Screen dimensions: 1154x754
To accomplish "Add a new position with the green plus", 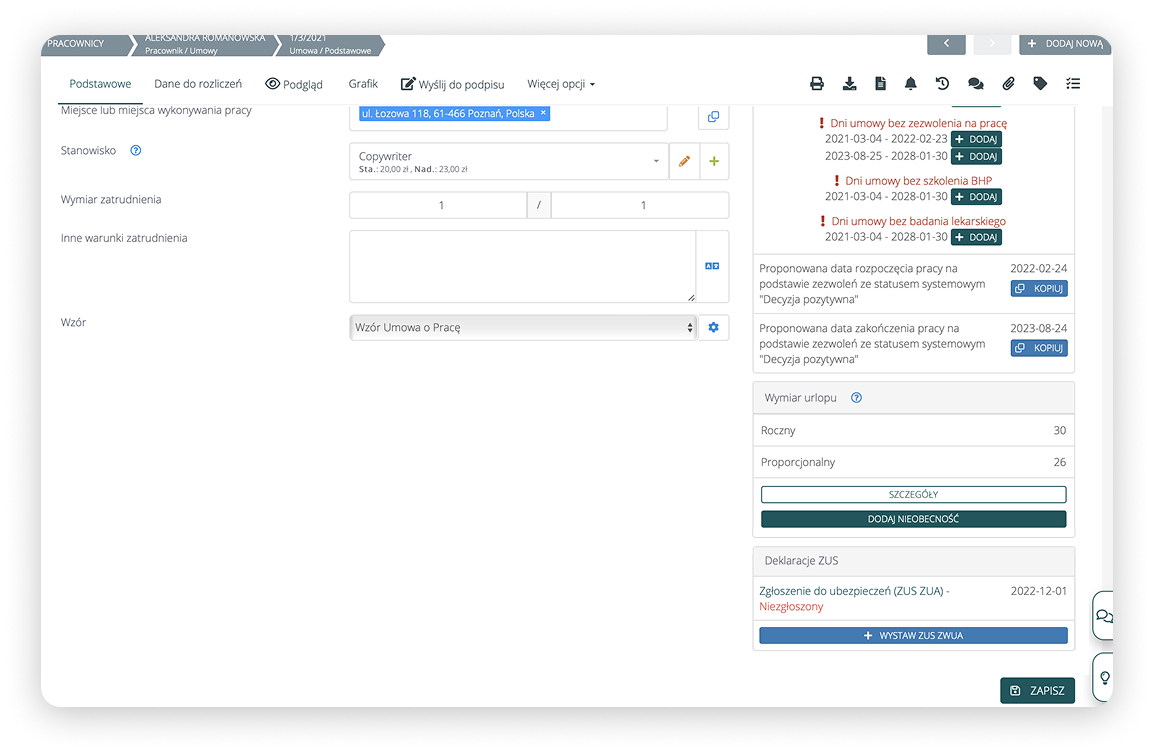I will tap(714, 161).
